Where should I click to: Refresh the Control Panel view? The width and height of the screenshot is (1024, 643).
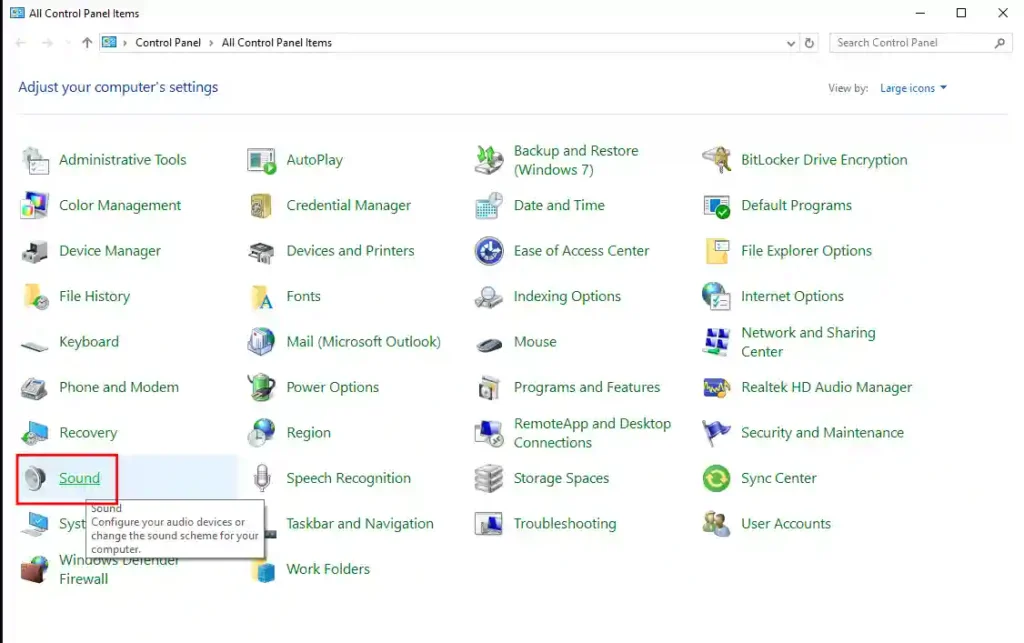(x=809, y=43)
